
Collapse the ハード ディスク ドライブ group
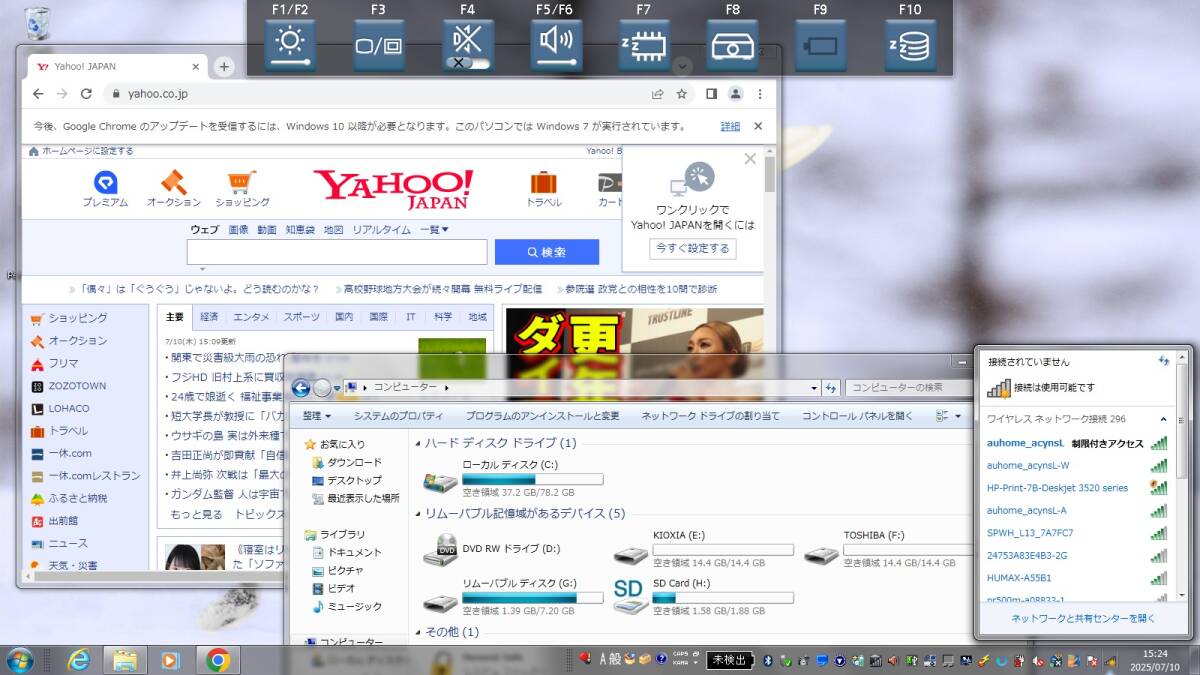[x=419, y=443]
